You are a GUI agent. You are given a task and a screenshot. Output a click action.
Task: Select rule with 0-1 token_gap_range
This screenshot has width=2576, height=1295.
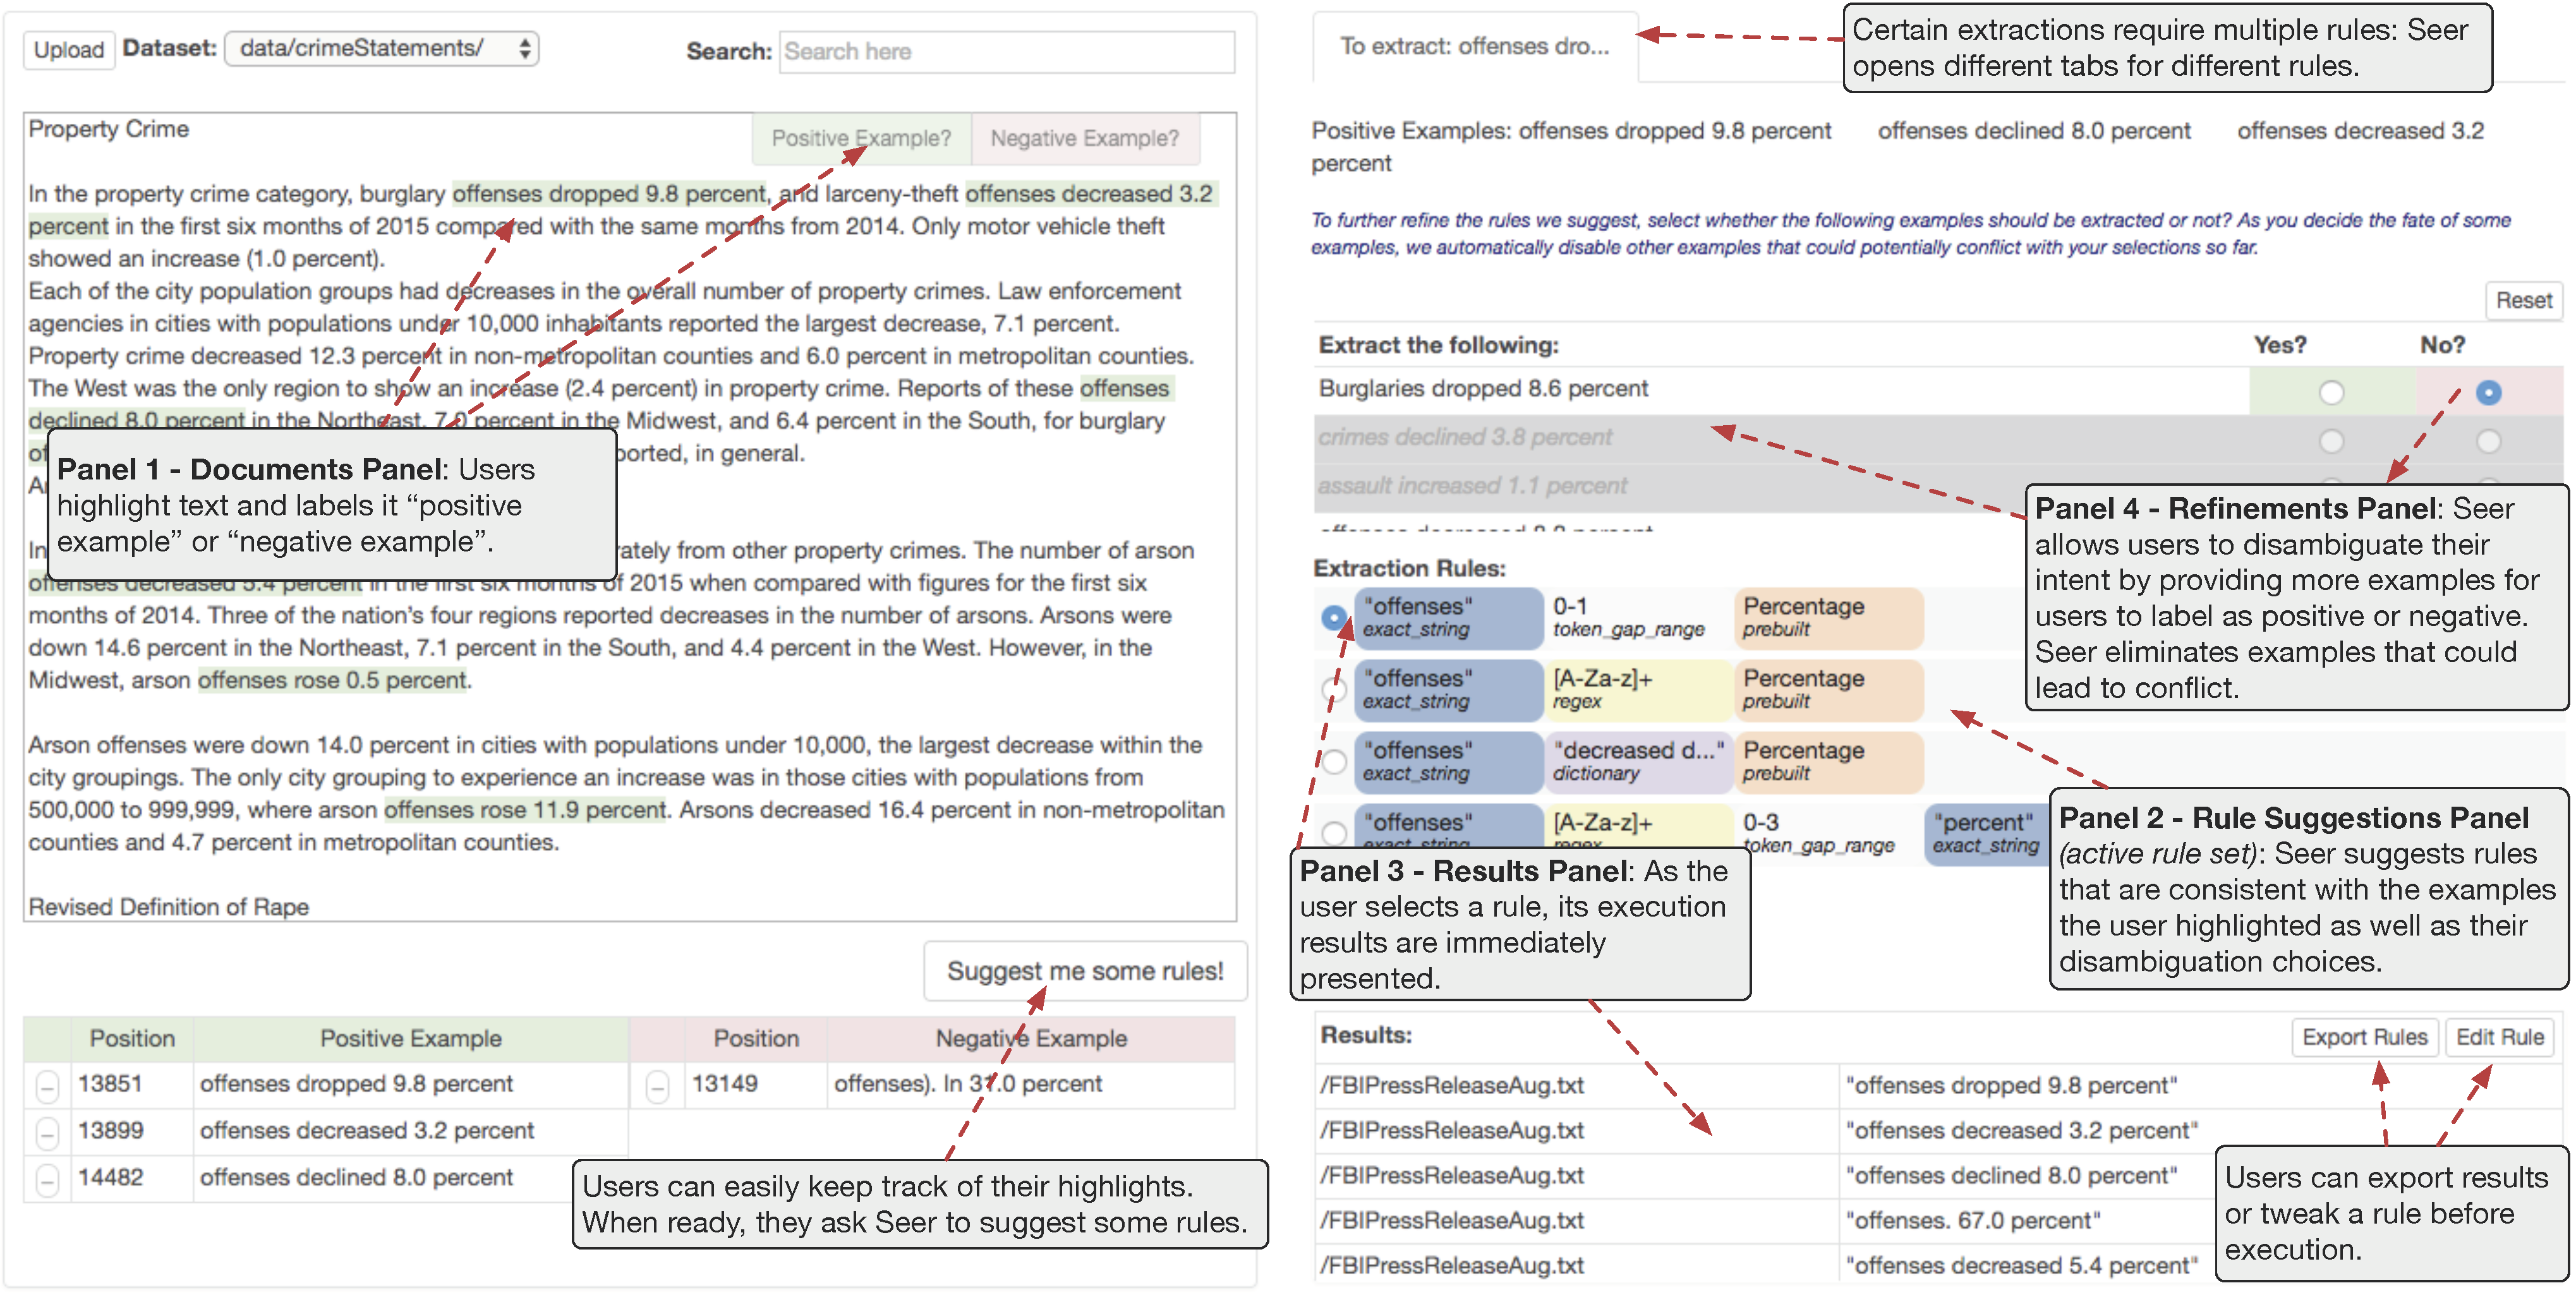coord(1333,618)
